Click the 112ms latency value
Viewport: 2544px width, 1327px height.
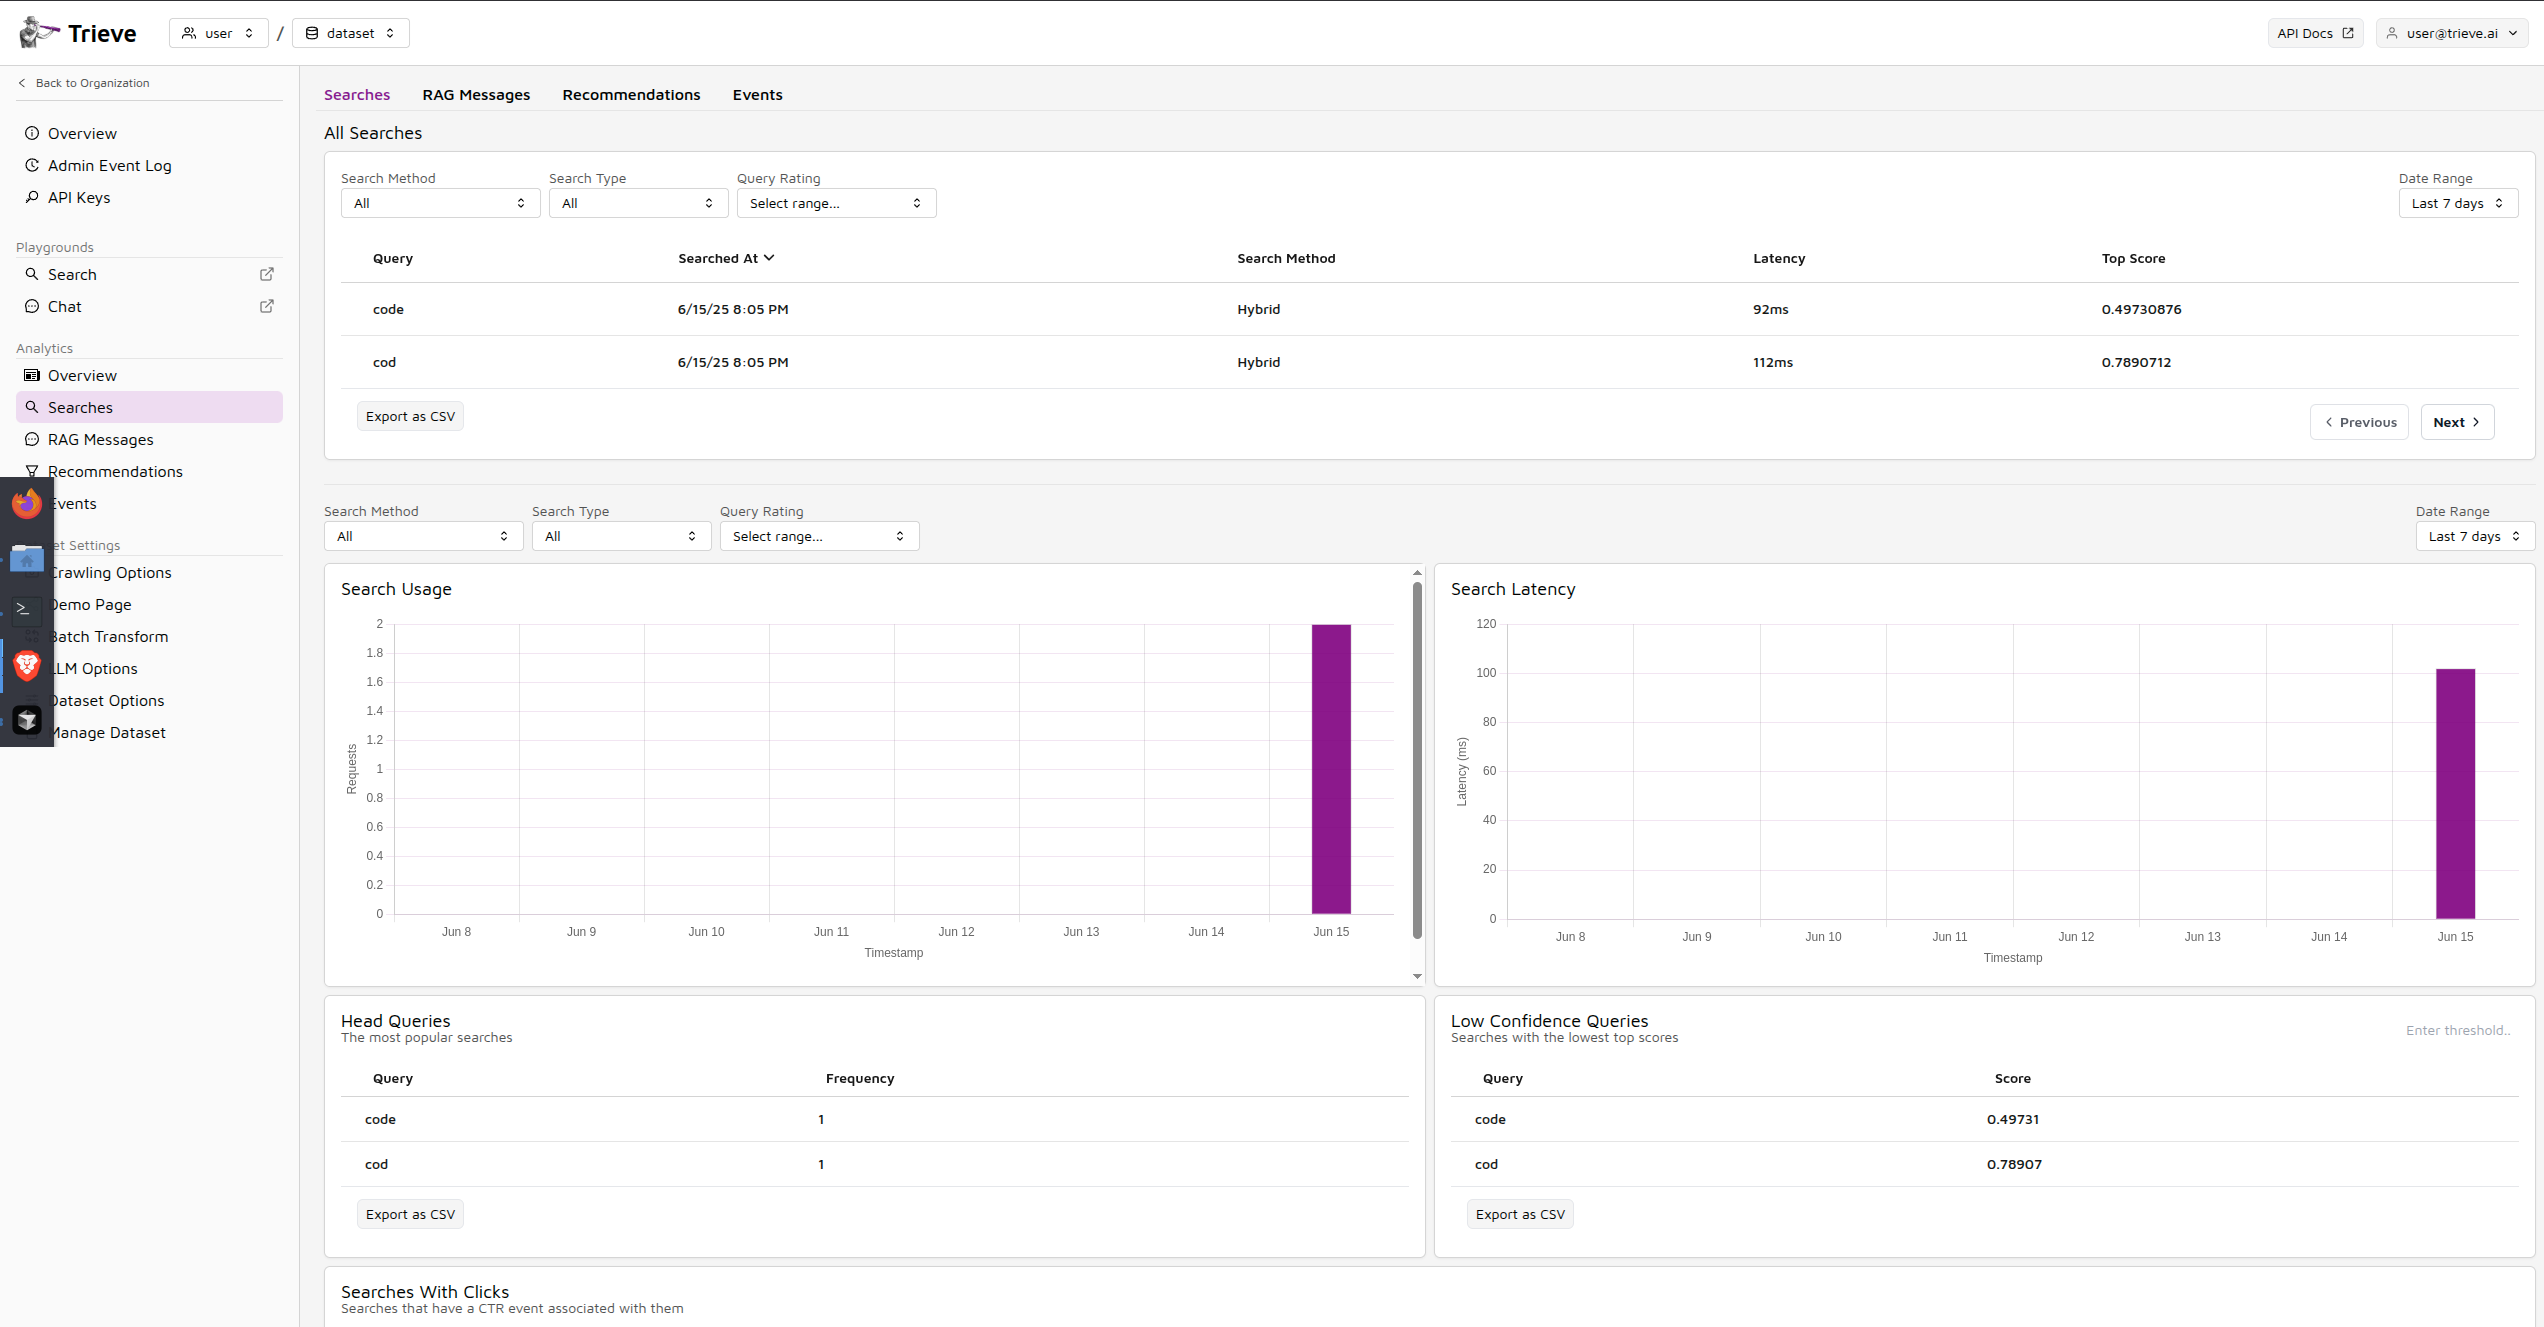[1772, 362]
